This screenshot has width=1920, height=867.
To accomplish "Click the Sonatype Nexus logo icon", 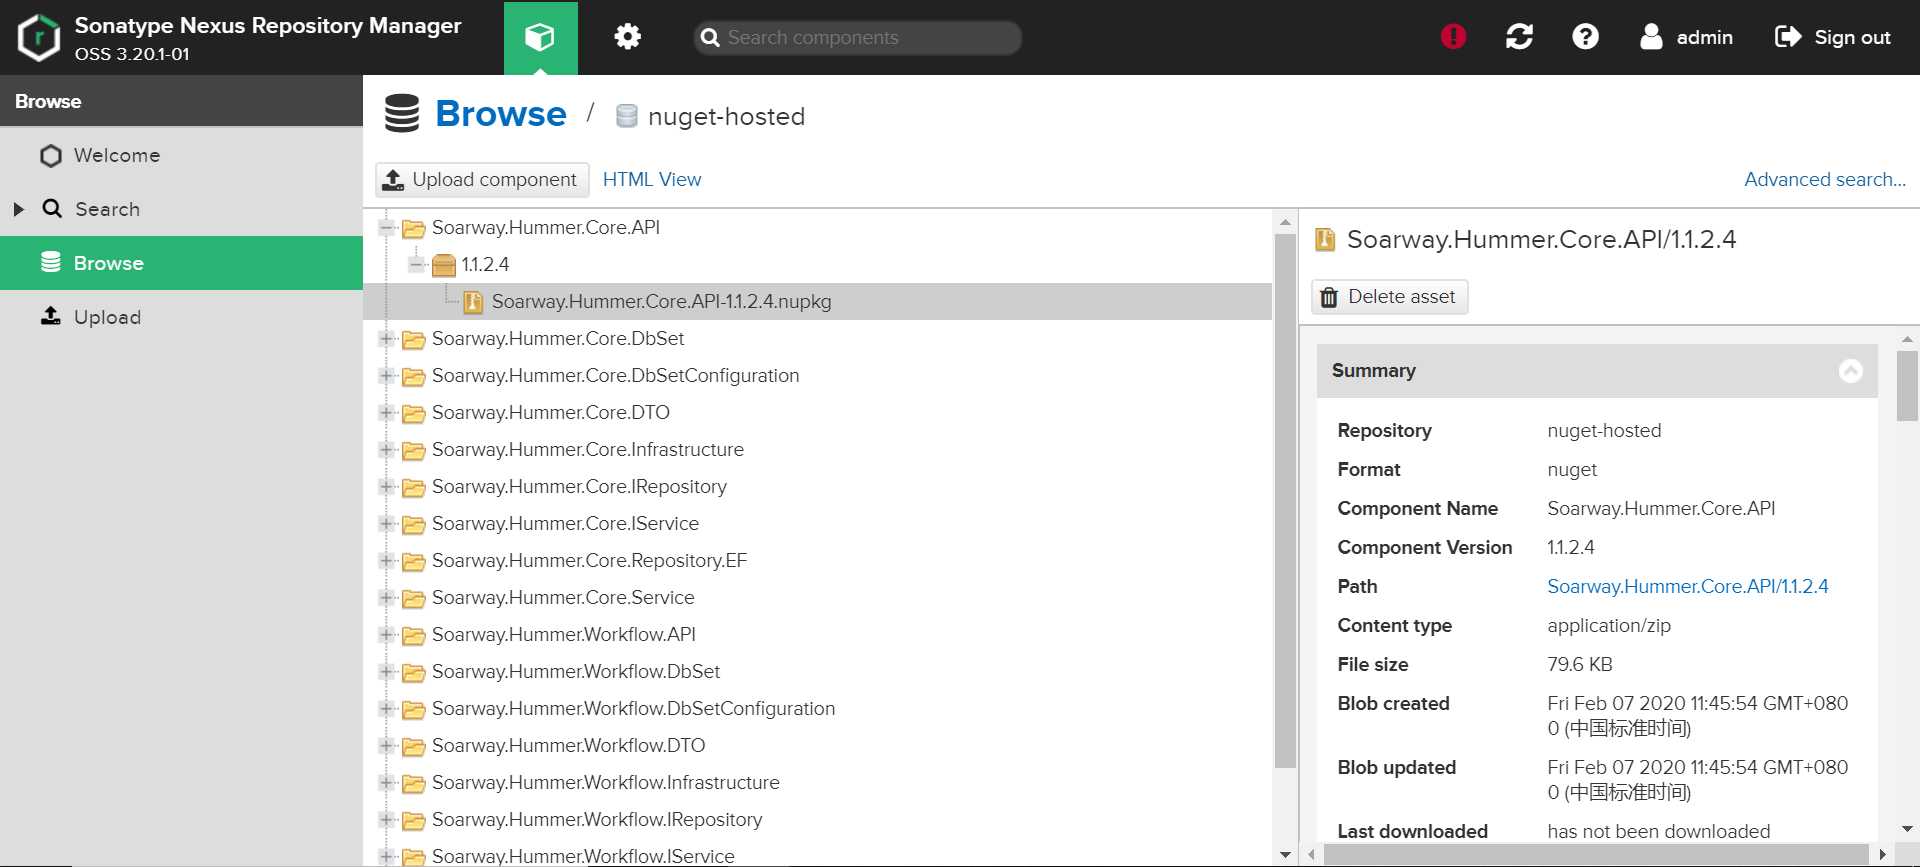I will pos(39,38).
